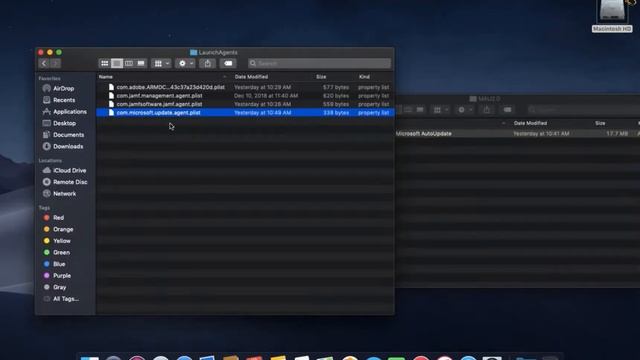Sort by Date Modified in background Finder window
The image size is (640, 360).
[530, 123]
